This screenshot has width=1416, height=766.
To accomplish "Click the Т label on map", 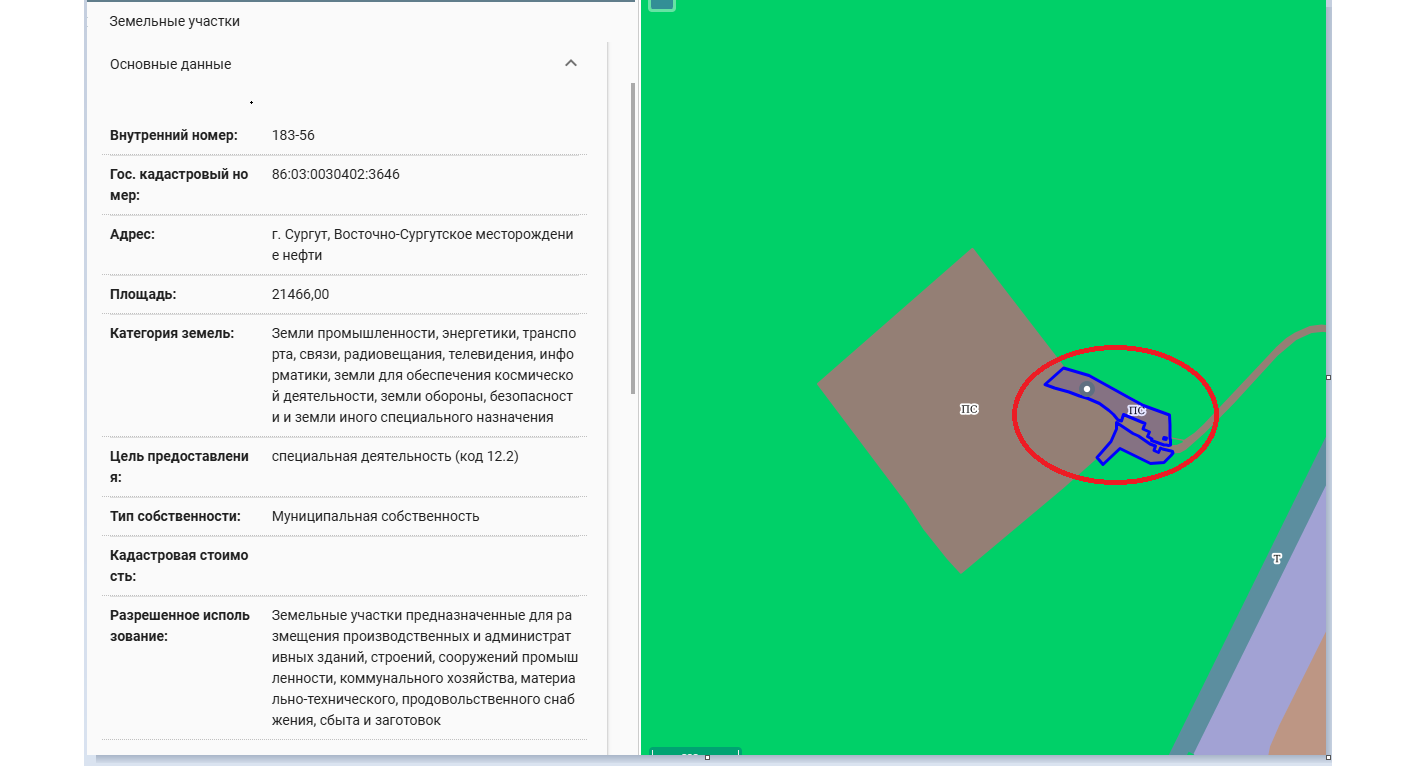I will tap(1276, 558).
